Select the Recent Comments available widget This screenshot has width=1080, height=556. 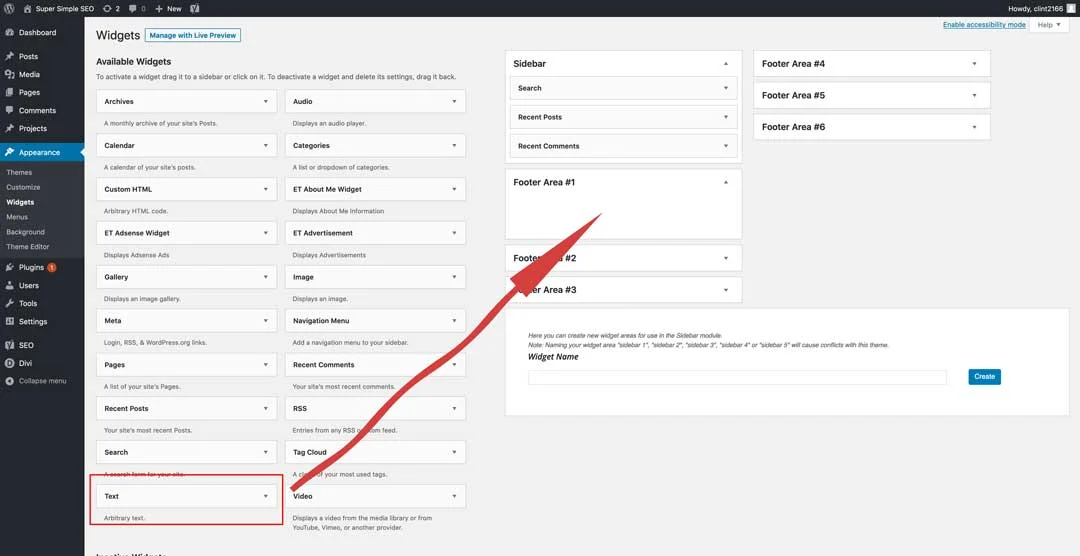coord(375,364)
